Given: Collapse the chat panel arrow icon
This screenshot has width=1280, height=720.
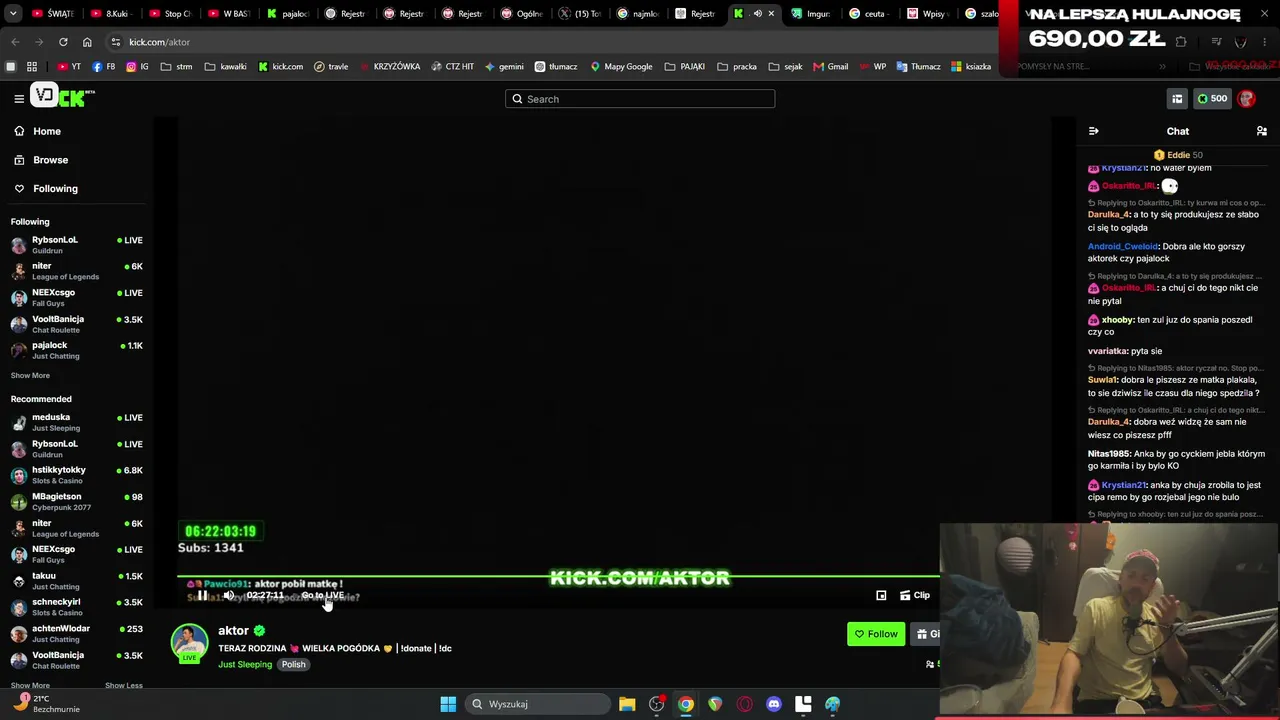Looking at the screenshot, I should tap(1093, 131).
